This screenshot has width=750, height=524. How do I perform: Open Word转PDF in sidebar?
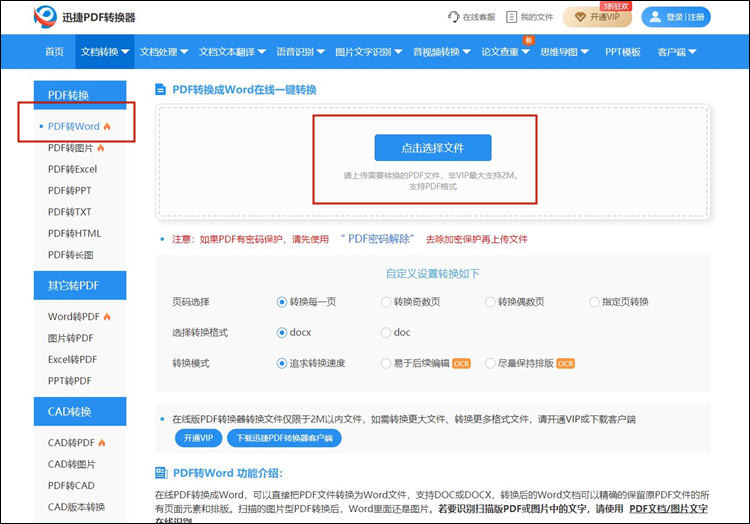point(74,317)
